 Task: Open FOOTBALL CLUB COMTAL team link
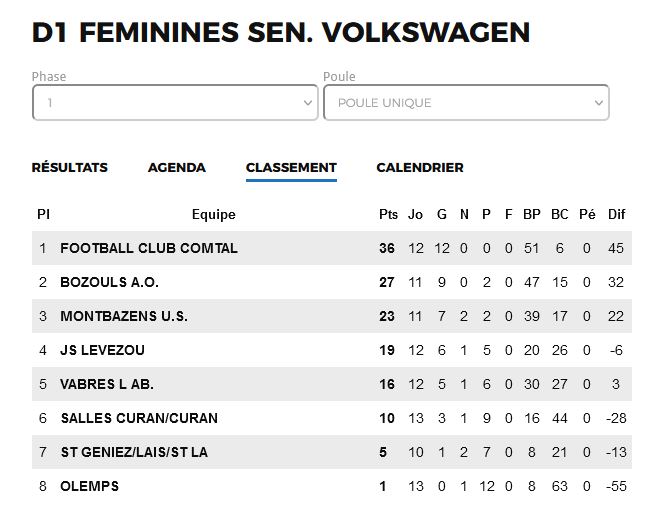[149, 248]
